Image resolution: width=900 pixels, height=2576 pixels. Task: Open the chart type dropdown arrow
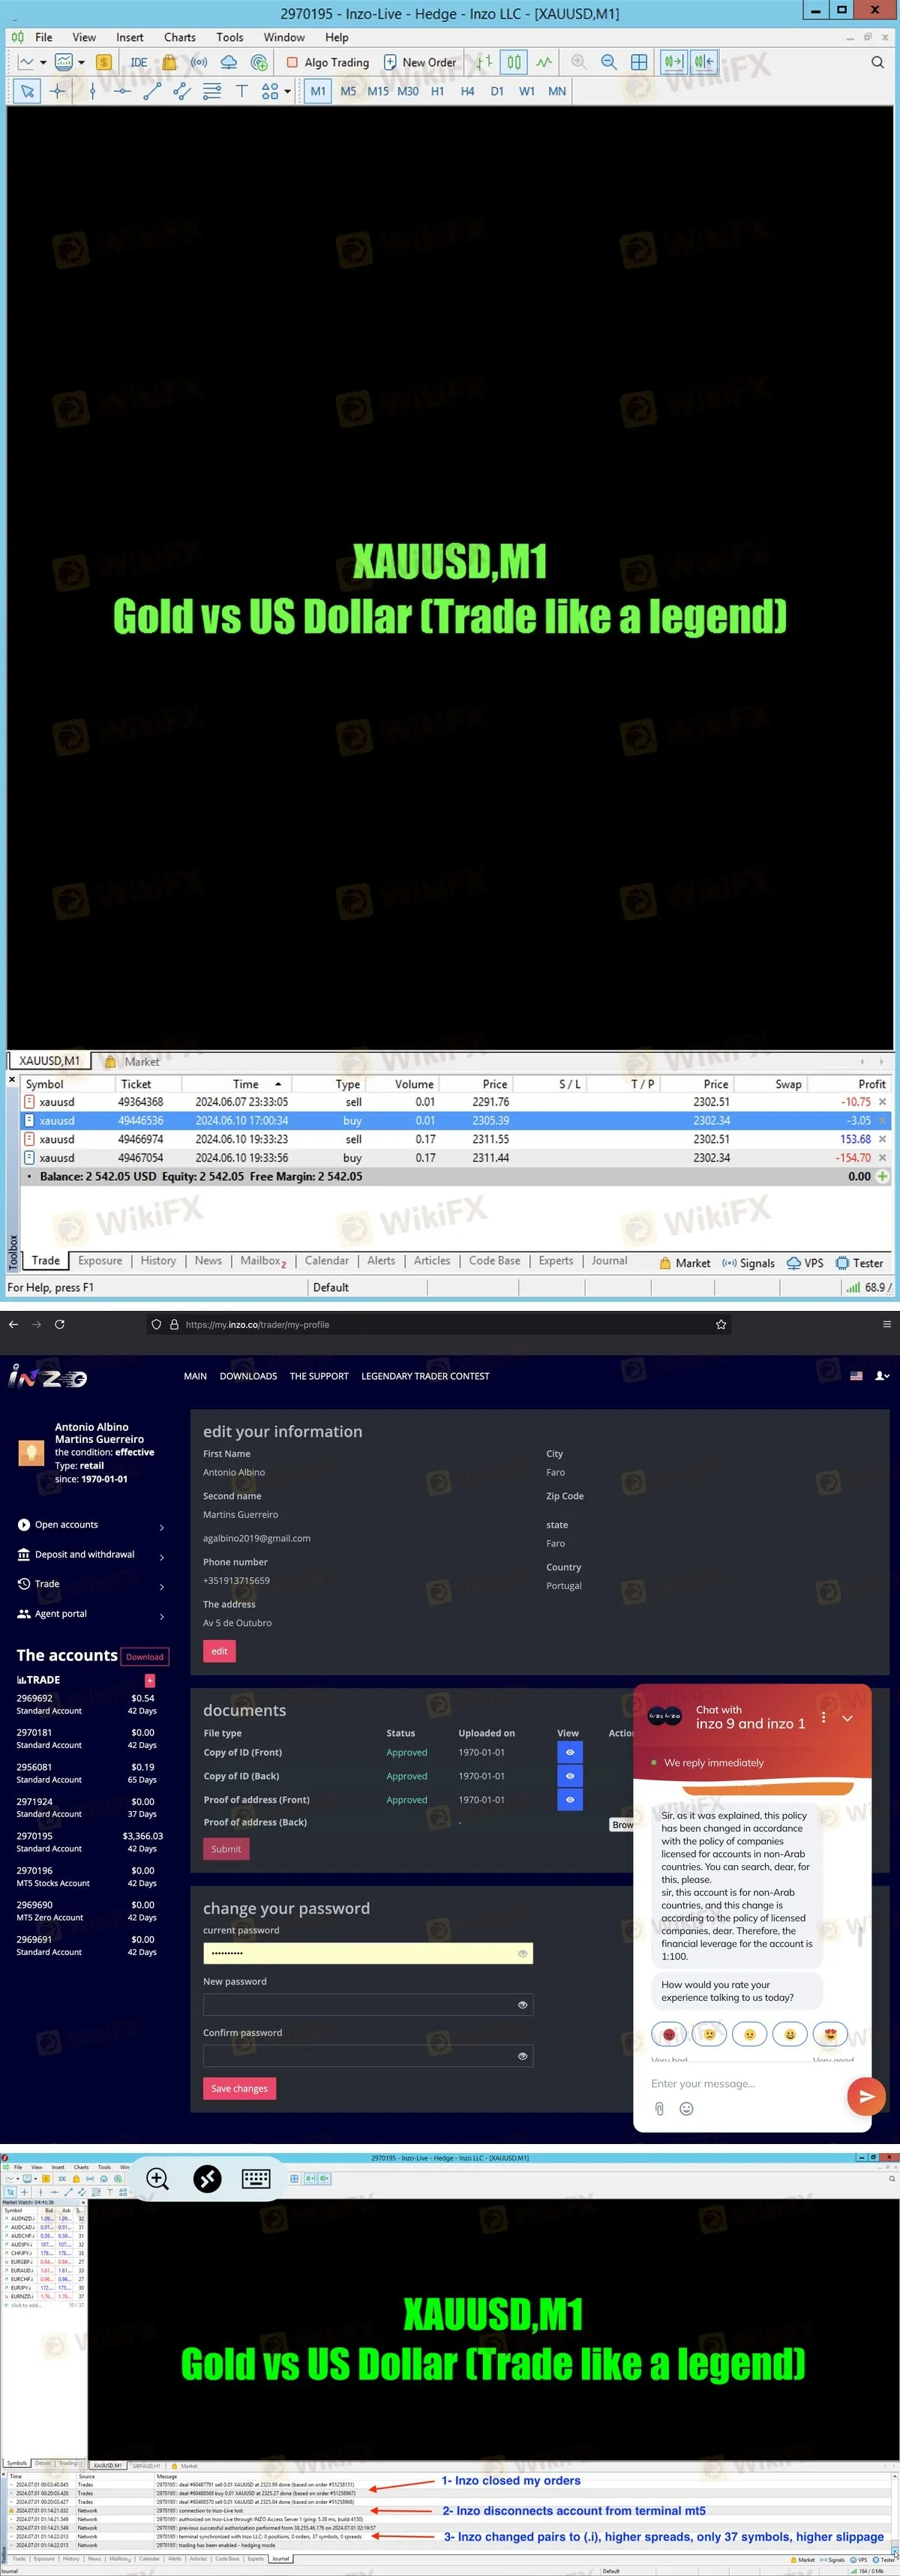click(43, 62)
